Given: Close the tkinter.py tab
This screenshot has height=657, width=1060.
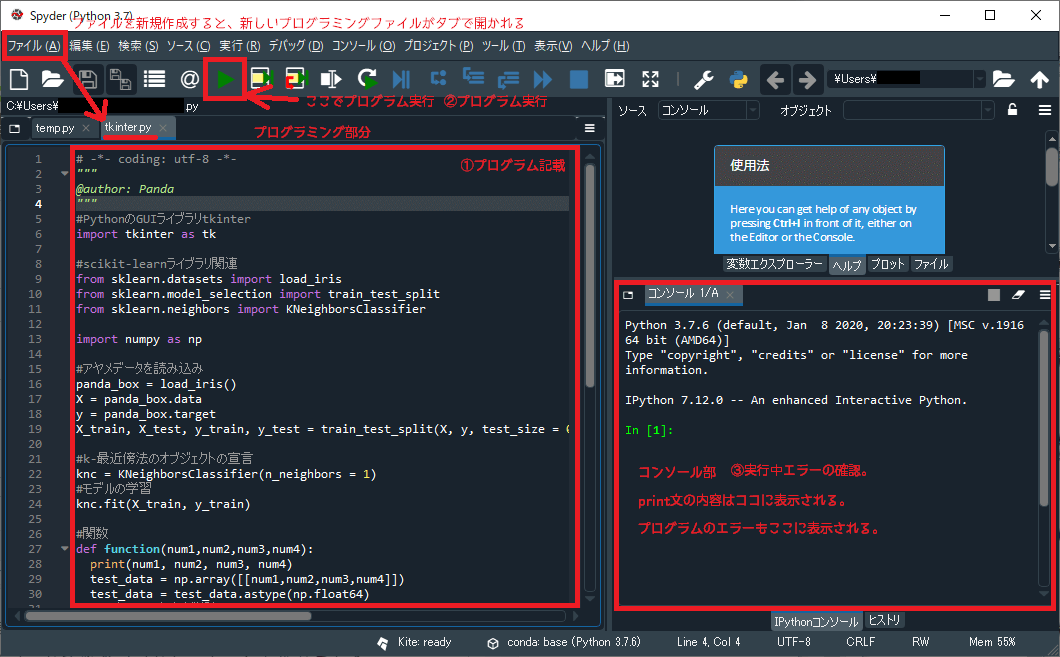Looking at the screenshot, I should (x=163, y=127).
